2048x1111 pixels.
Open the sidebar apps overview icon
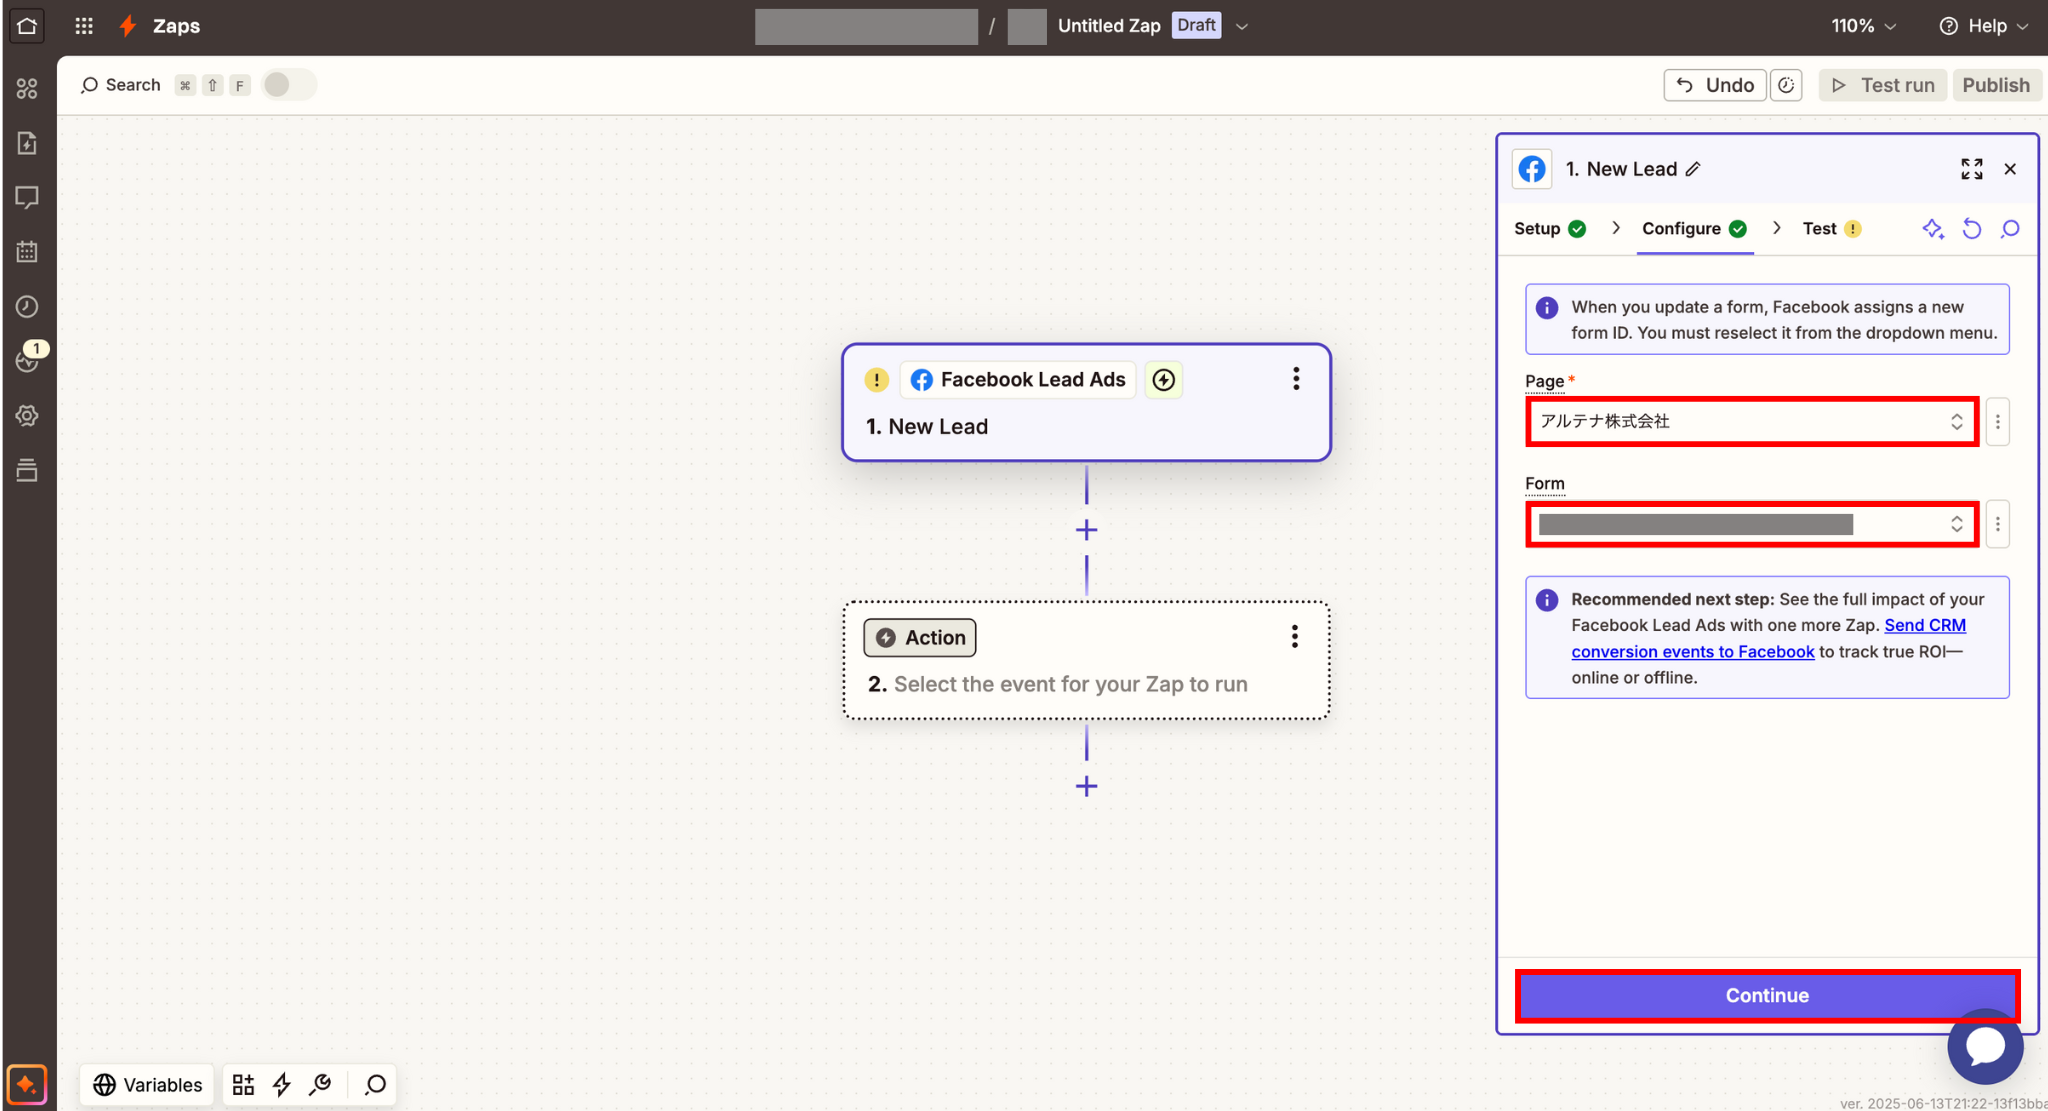27,89
